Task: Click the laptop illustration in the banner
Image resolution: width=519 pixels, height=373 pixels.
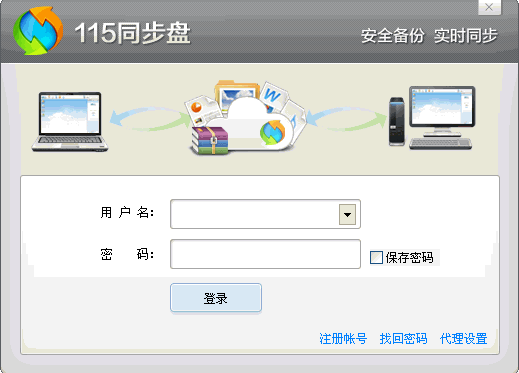Action: (70, 122)
